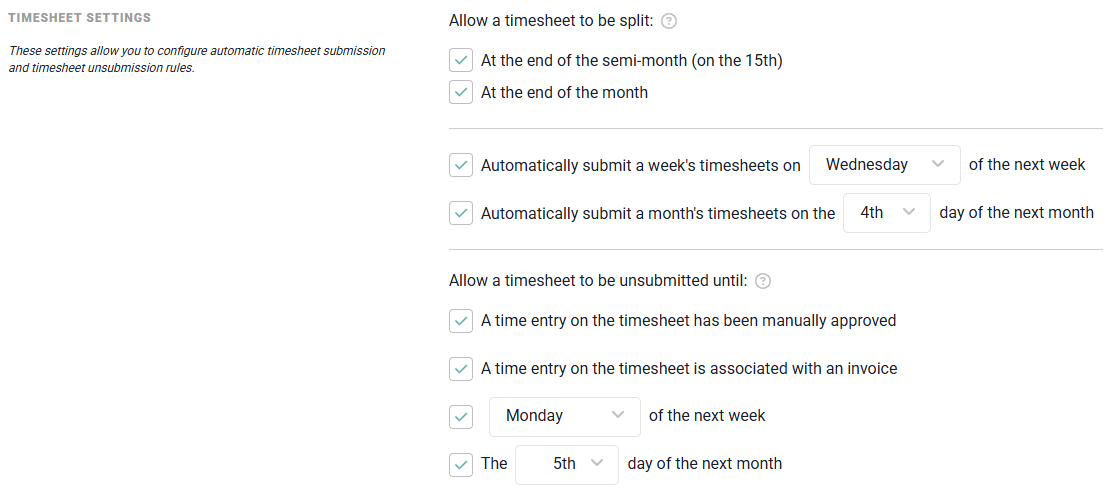1106x490 pixels.
Task: Uncheck 'At the end of the semi-month' option
Action: (x=461, y=61)
